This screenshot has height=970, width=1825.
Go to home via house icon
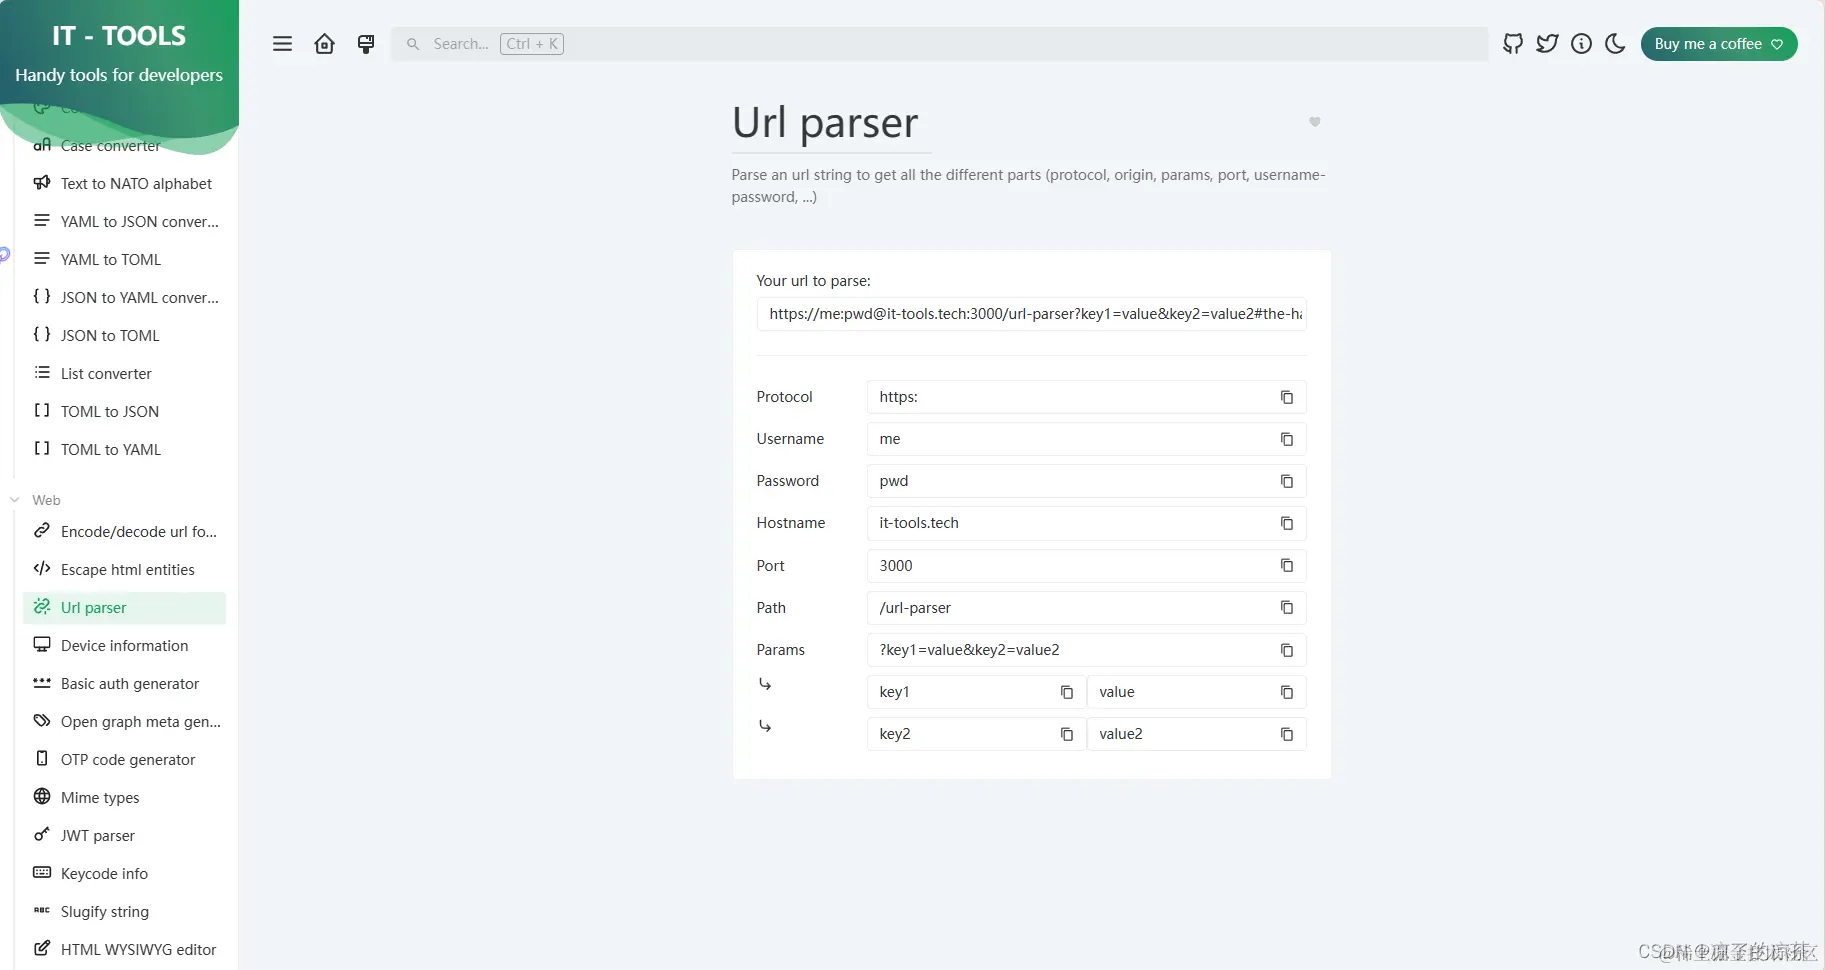324,44
